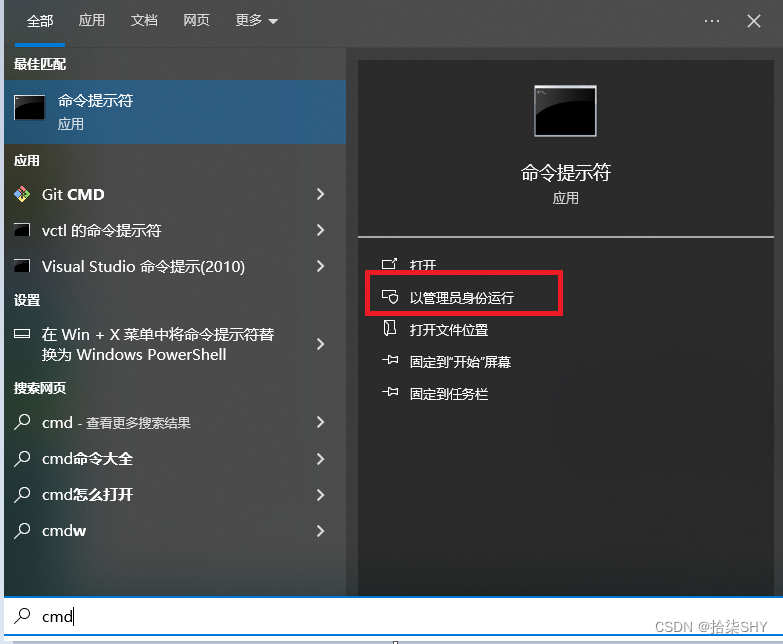Expand the Git CMD result arrow
This screenshot has height=644, width=783.
point(321,194)
